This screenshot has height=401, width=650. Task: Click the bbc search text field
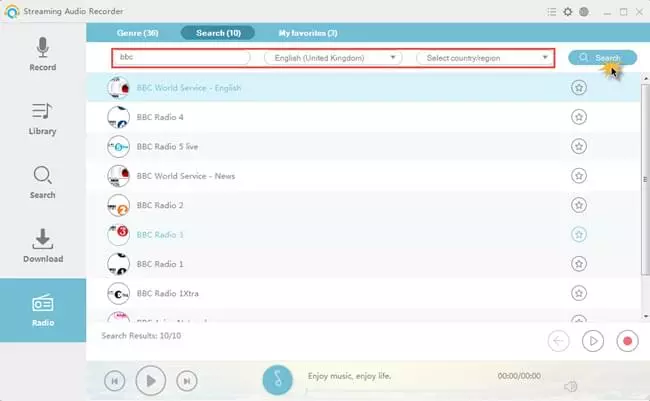(181, 57)
